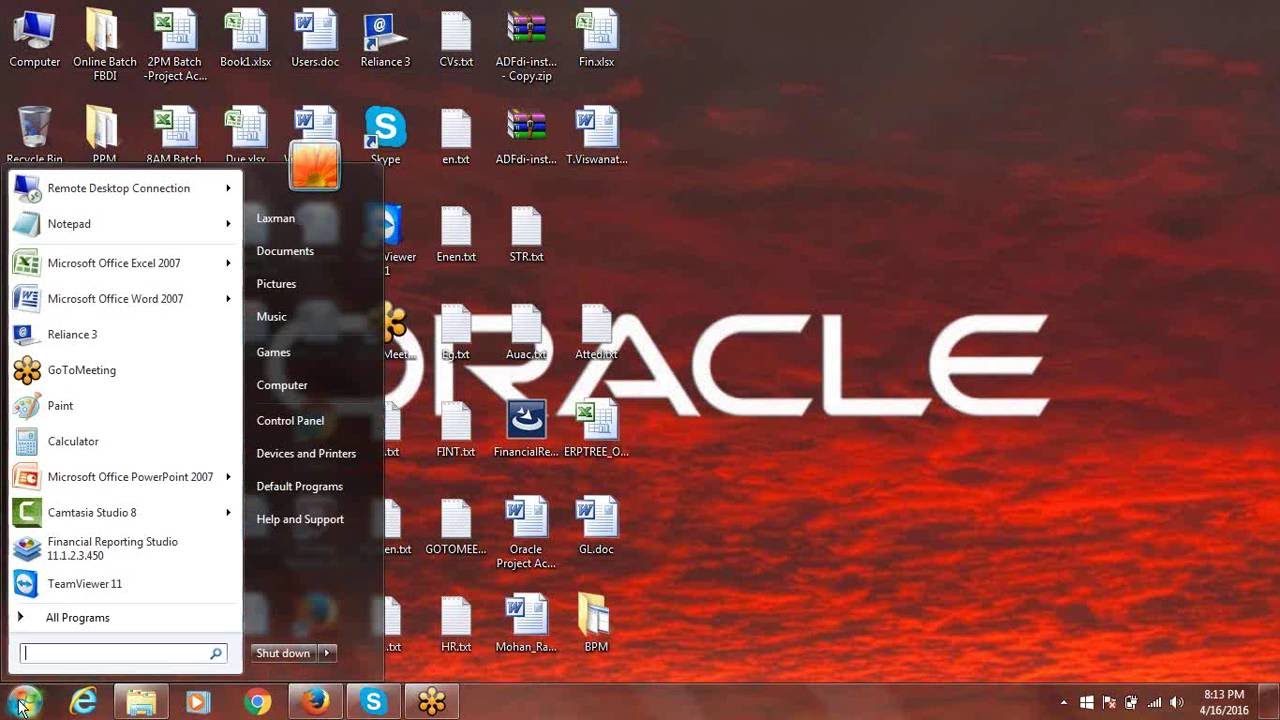Open Computer link in Start menu right pane

coord(282,385)
